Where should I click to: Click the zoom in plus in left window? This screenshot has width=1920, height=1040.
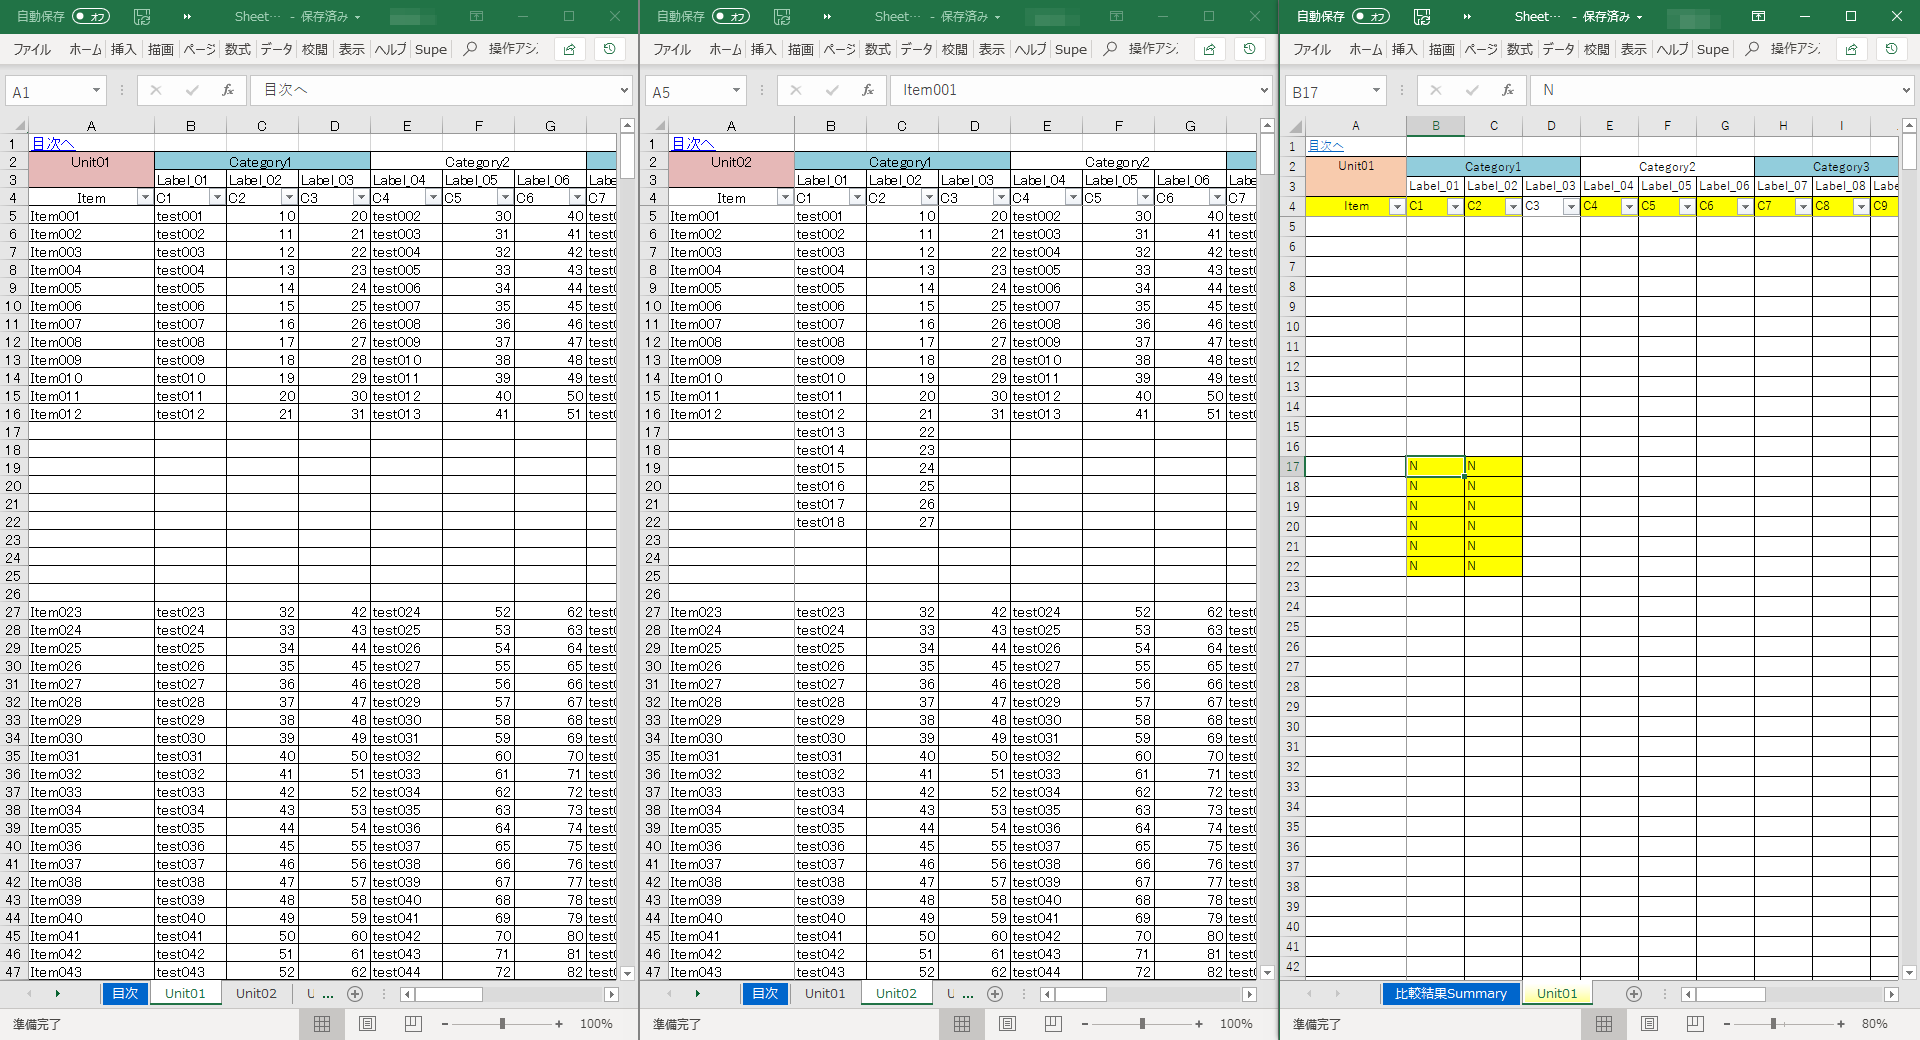pyautogui.click(x=559, y=1024)
